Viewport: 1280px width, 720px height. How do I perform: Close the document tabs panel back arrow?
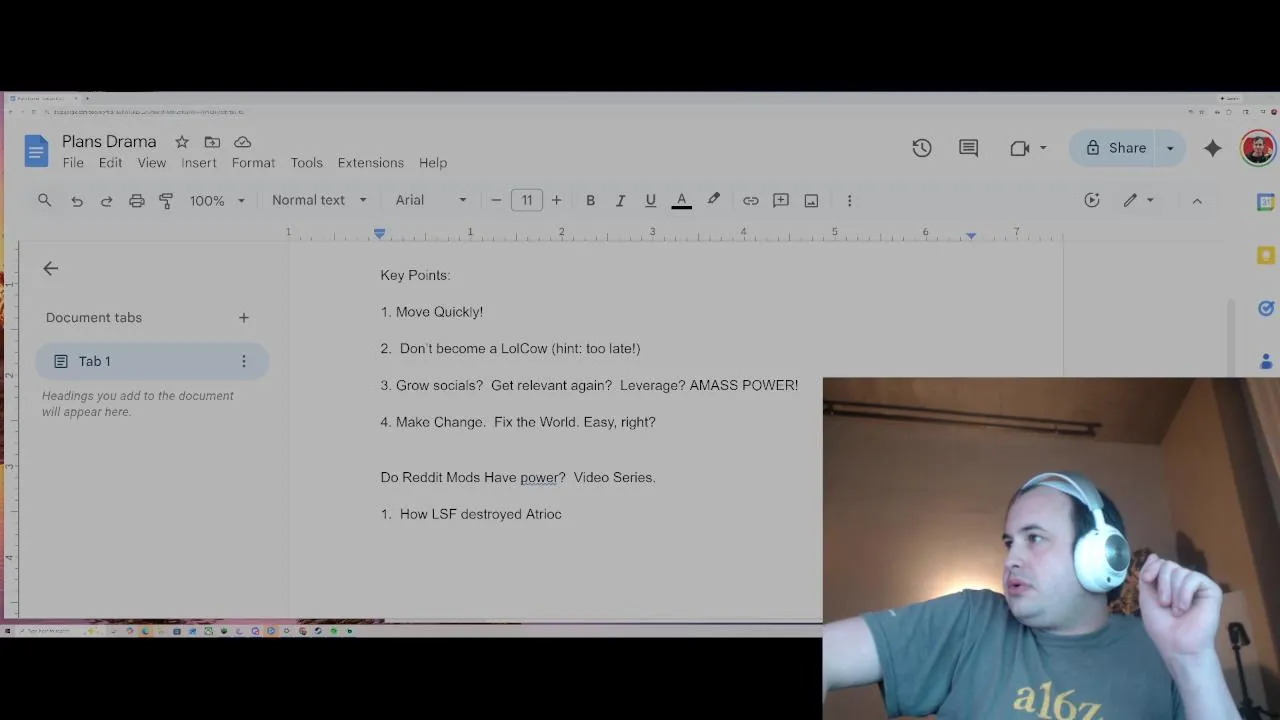tap(51, 268)
